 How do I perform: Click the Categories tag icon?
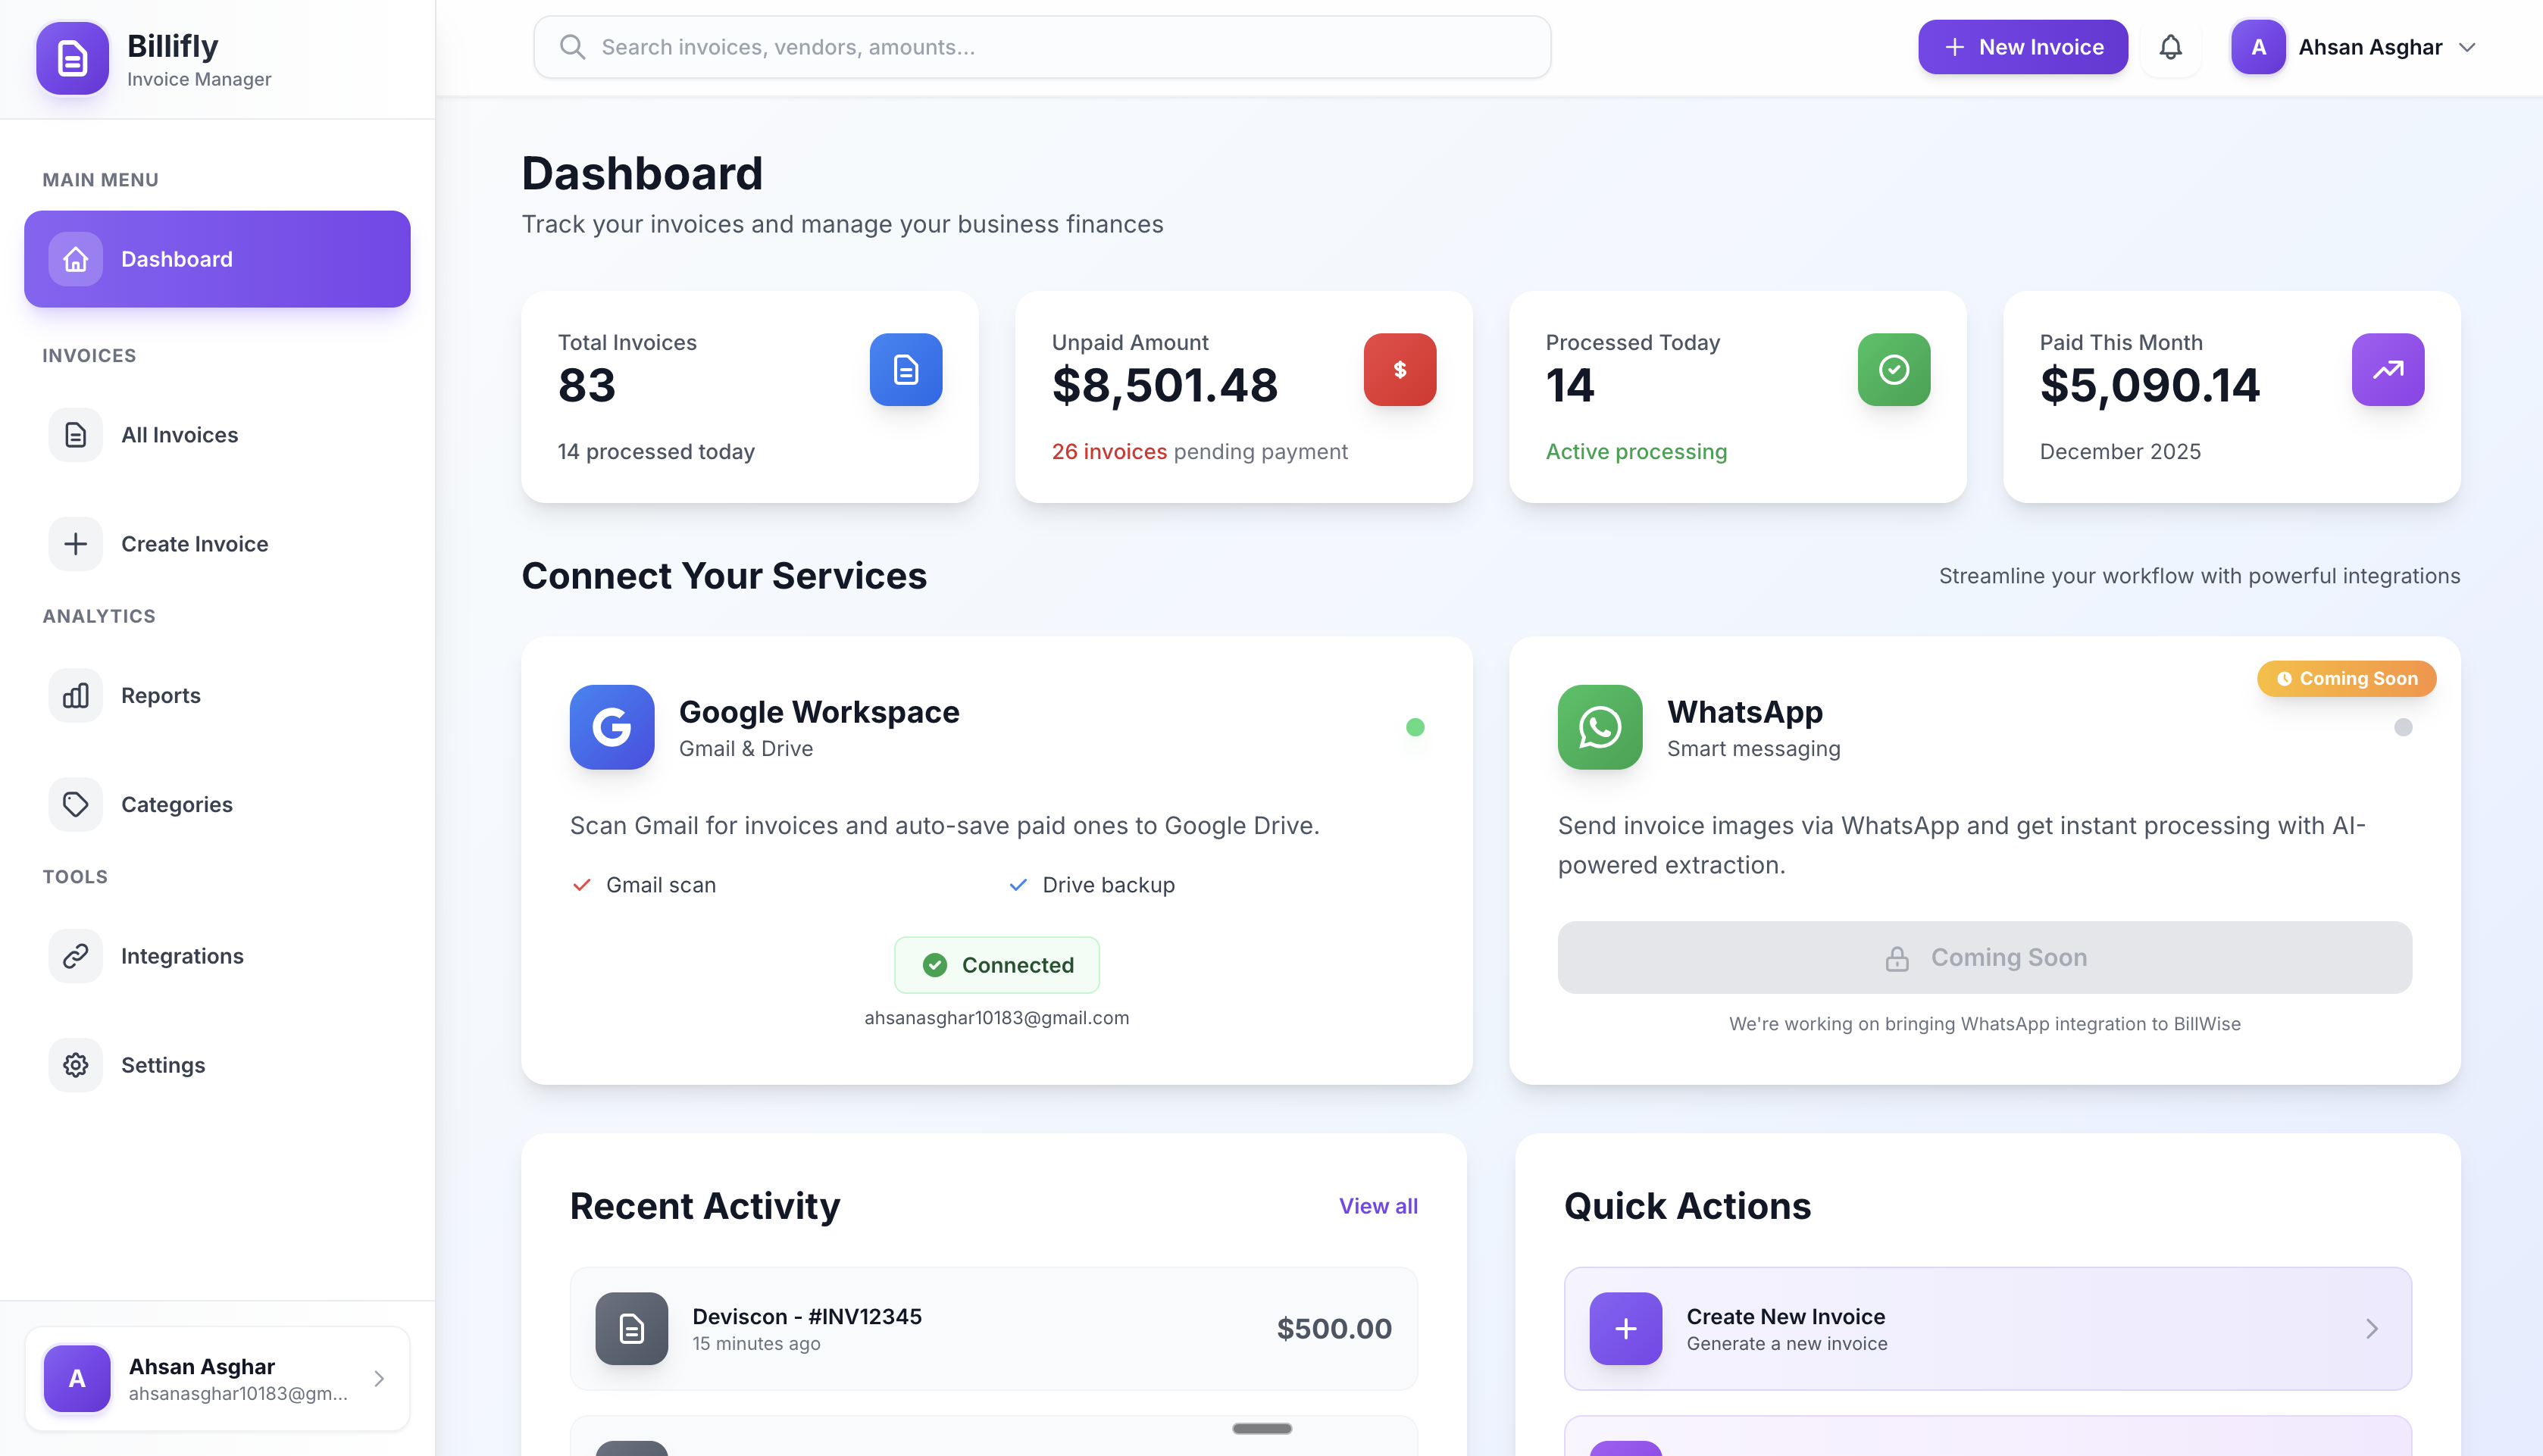(76, 804)
